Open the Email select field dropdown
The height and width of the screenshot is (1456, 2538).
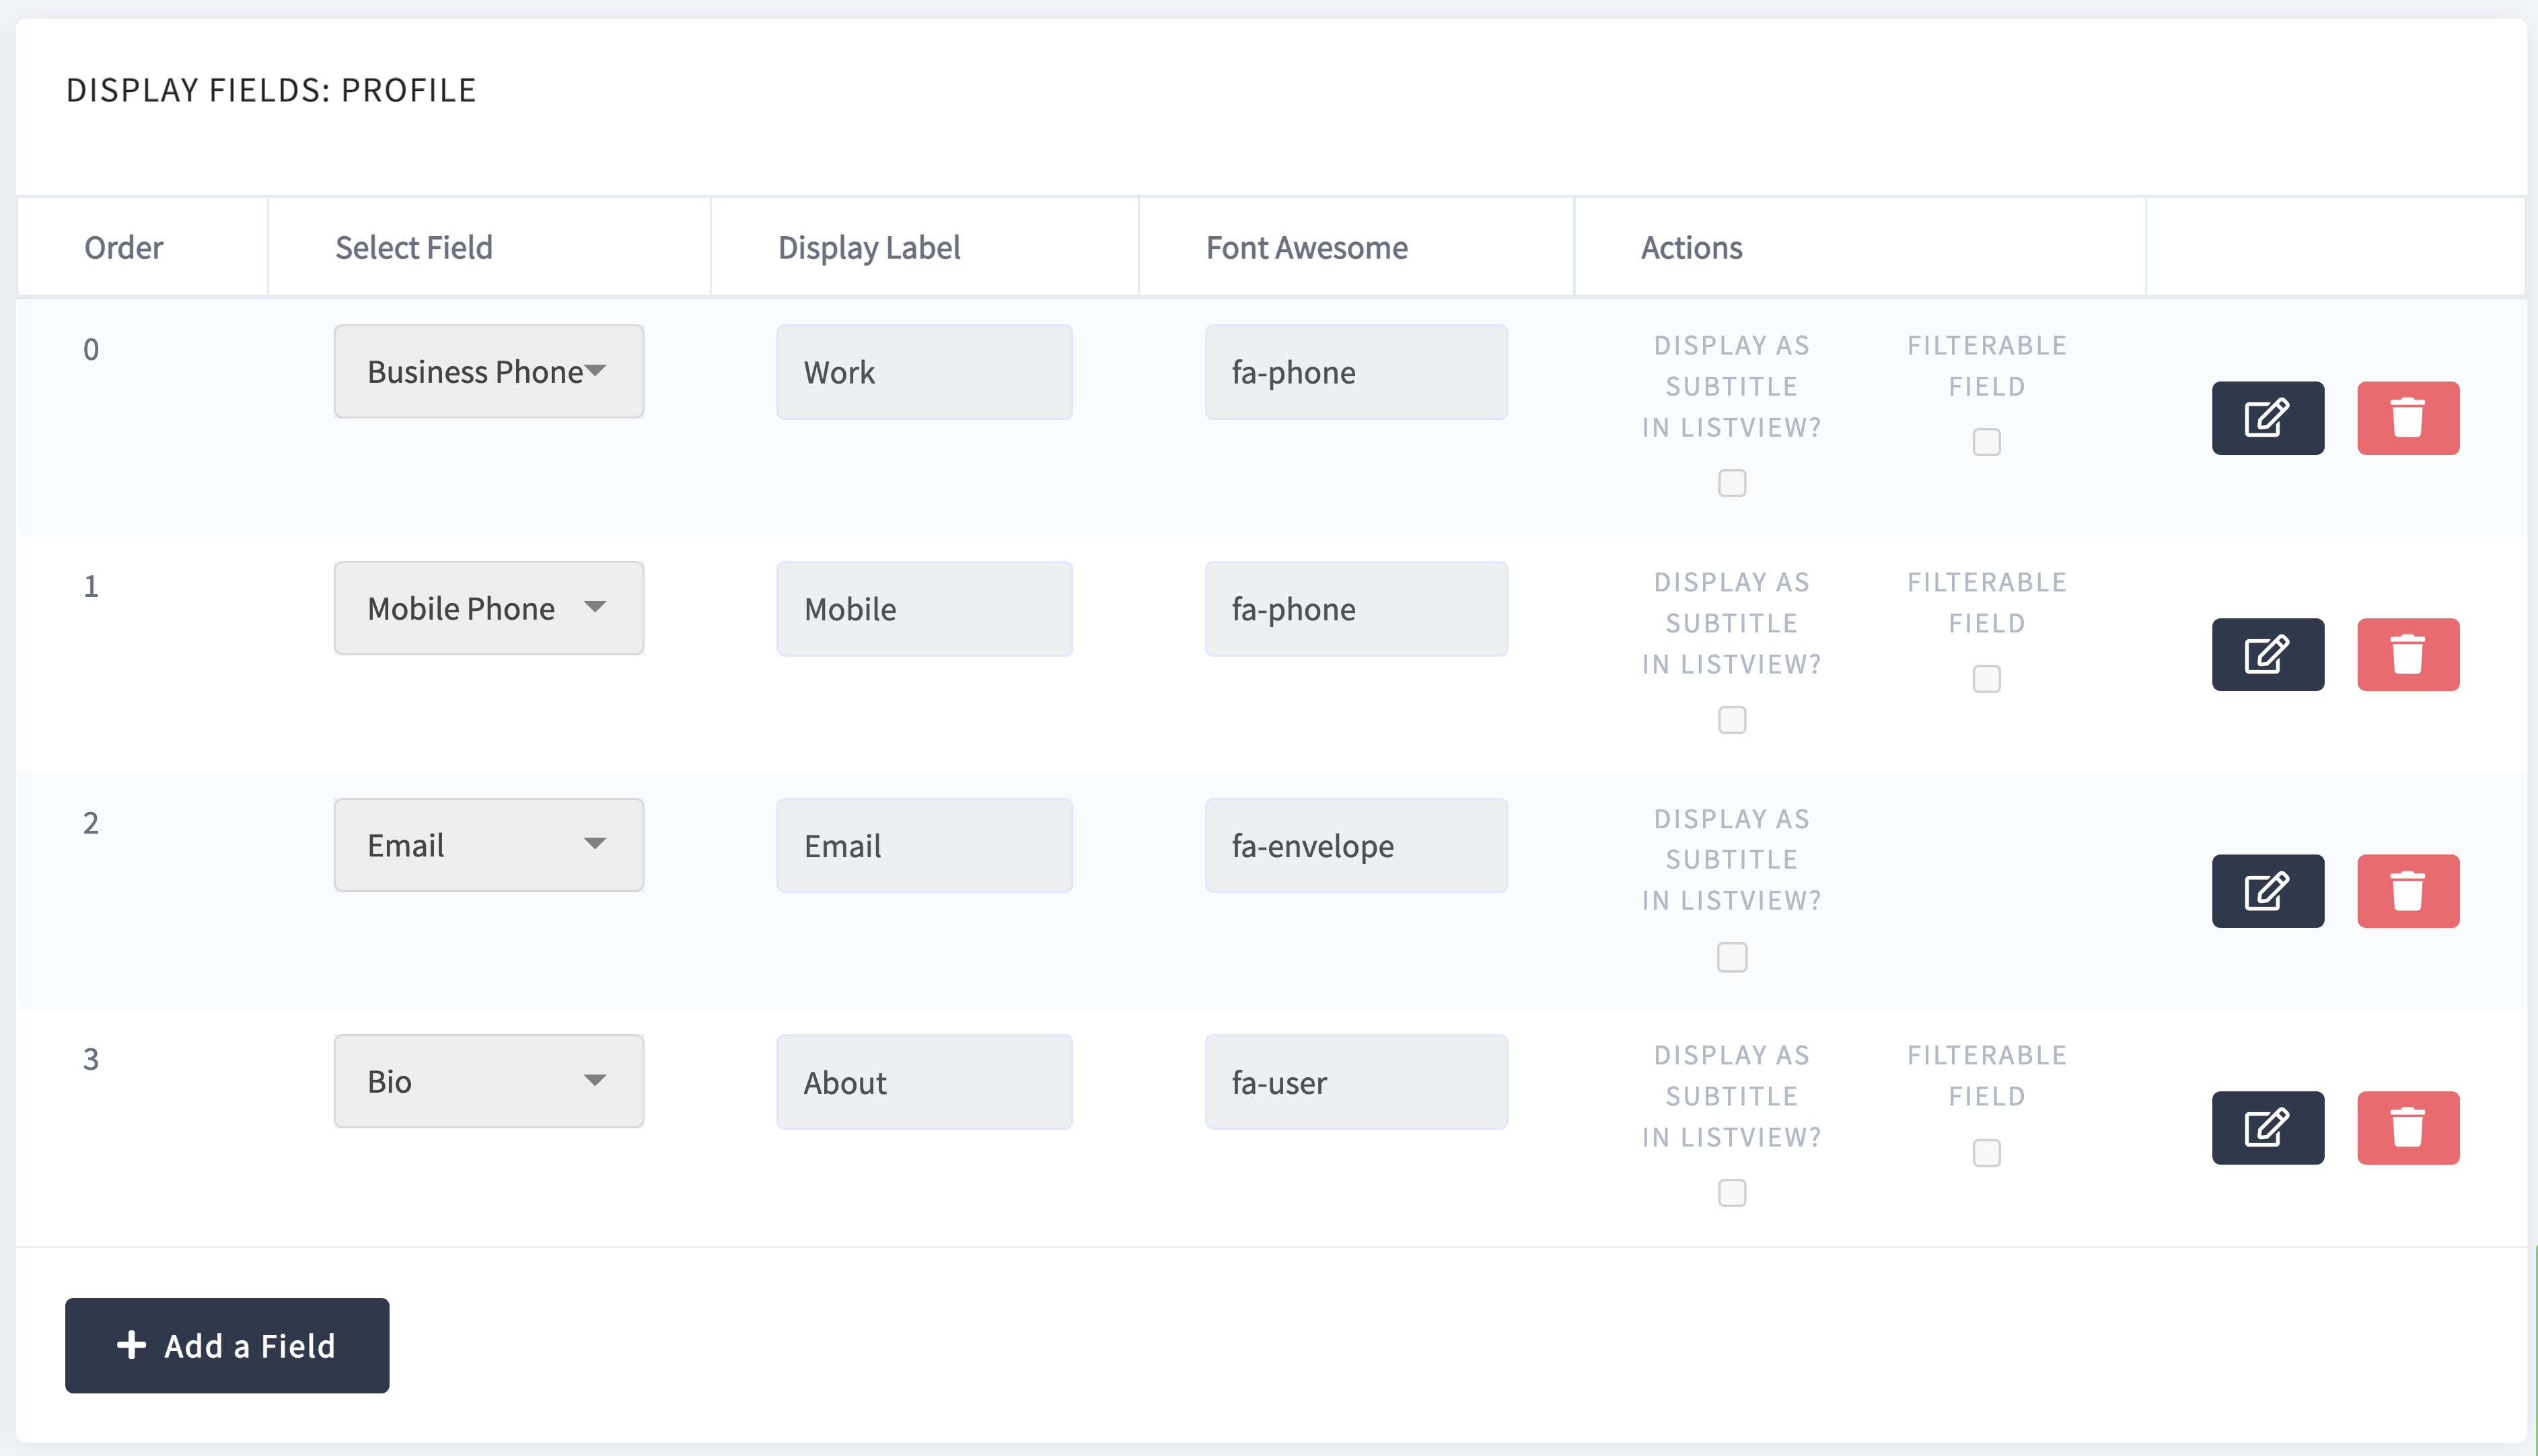click(488, 845)
